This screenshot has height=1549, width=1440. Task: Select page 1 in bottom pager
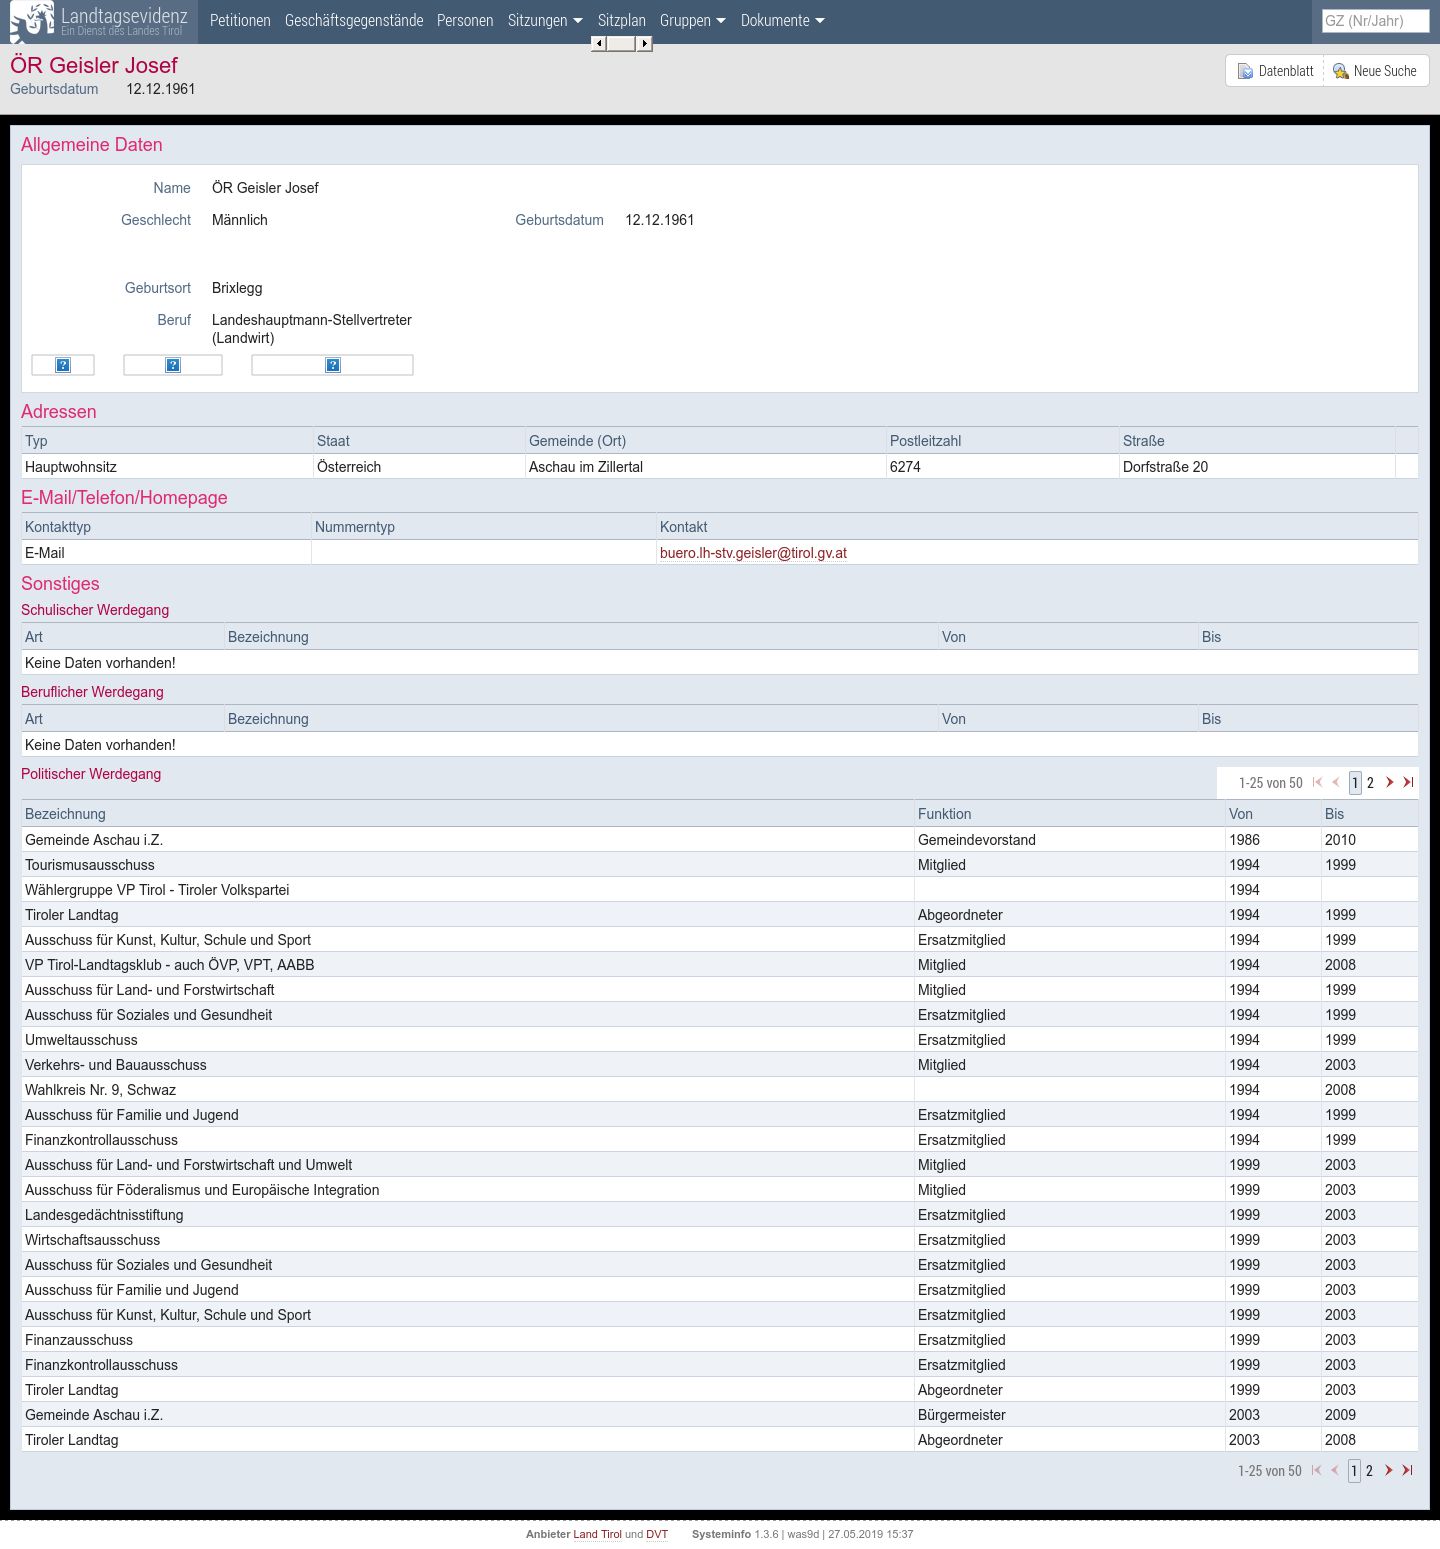coord(1354,1471)
